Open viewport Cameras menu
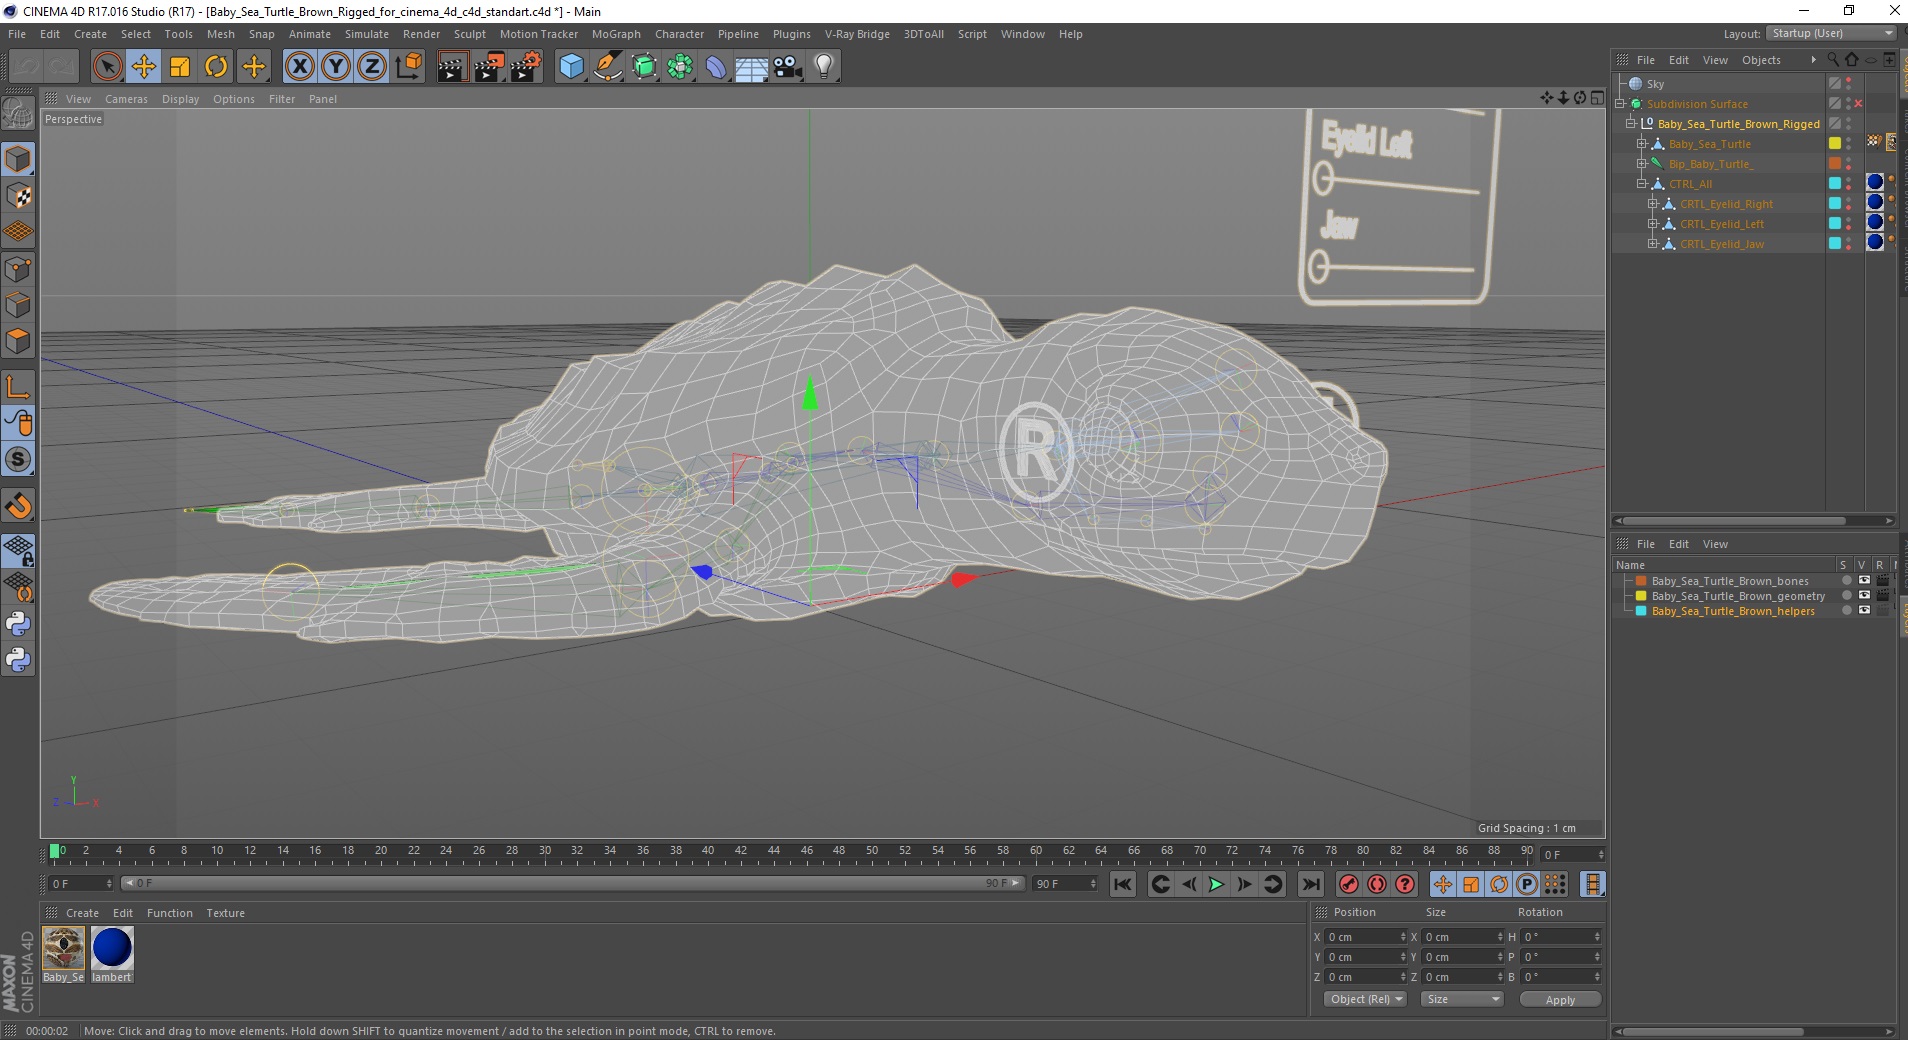This screenshot has height=1040, width=1908. pyautogui.click(x=126, y=99)
